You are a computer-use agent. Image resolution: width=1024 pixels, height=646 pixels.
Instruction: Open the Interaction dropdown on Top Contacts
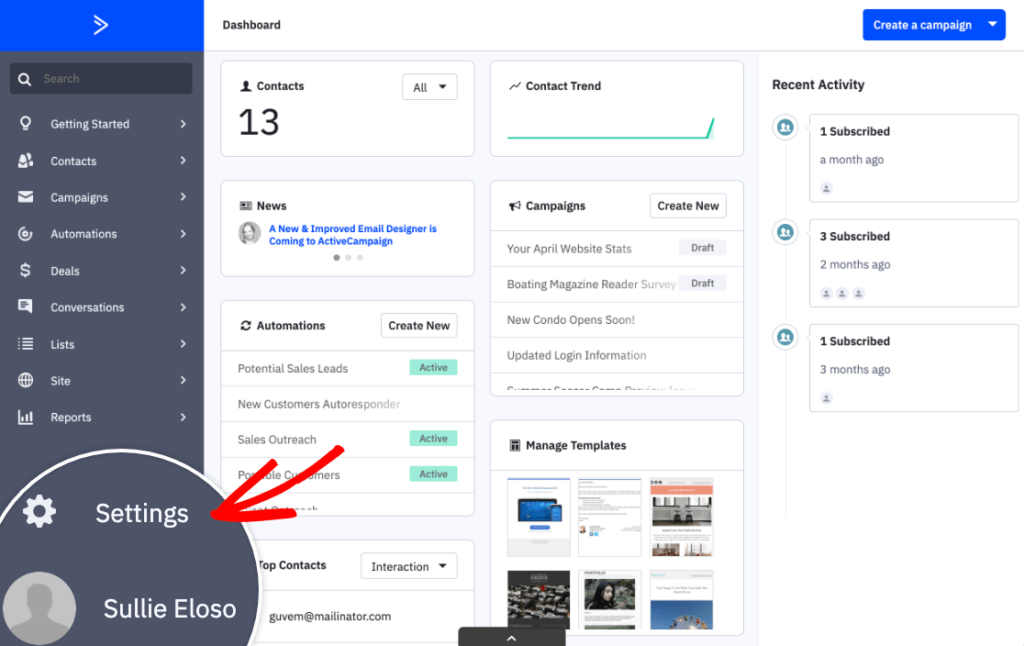click(409, 565)
